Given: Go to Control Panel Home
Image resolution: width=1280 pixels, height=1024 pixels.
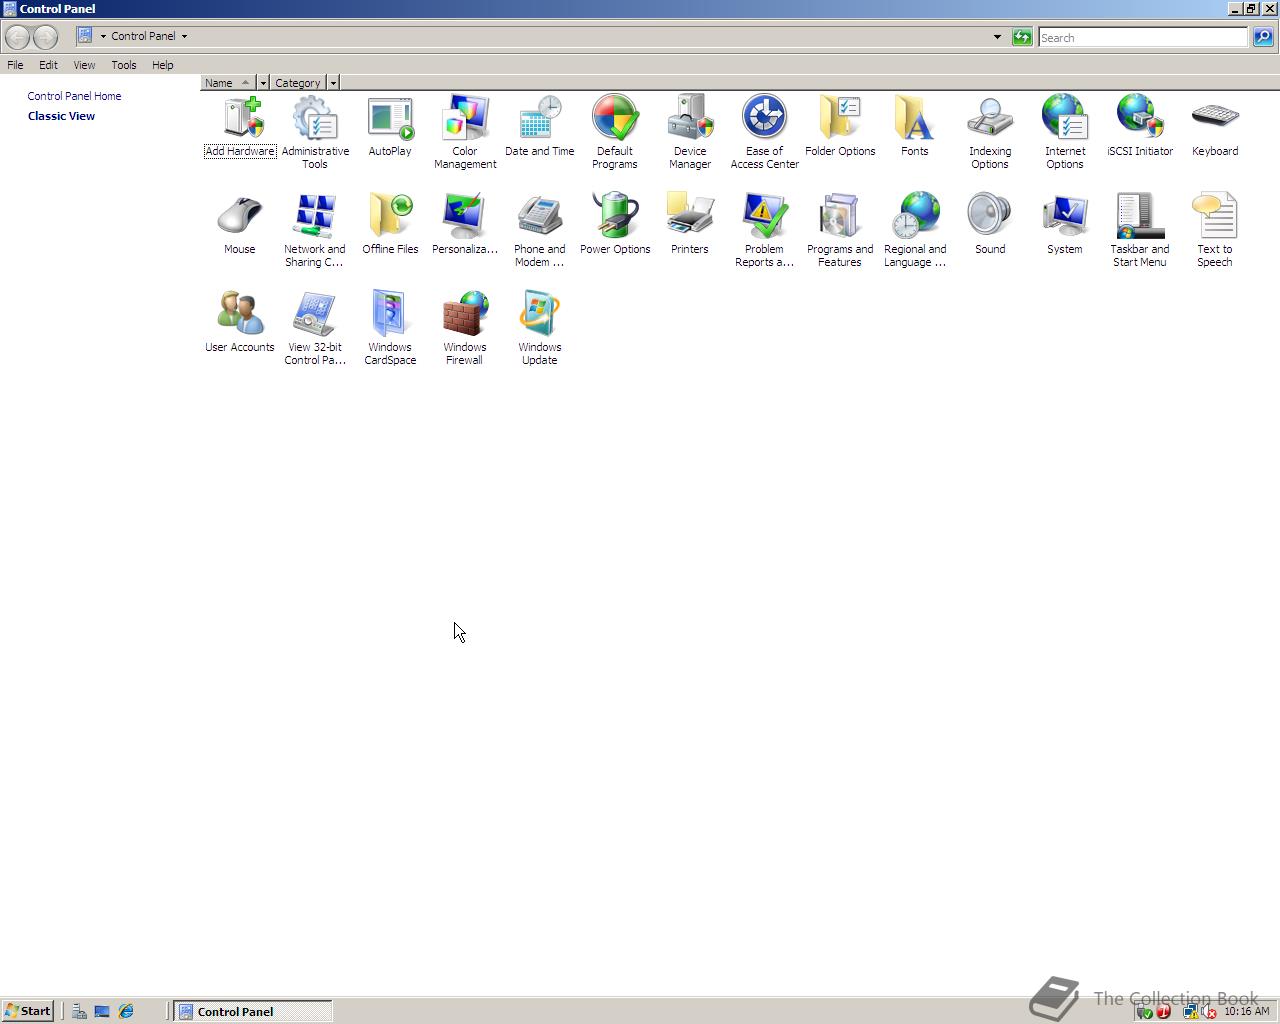Looking at the screenshot, I should pyautogui.click(x=75, y=96).
